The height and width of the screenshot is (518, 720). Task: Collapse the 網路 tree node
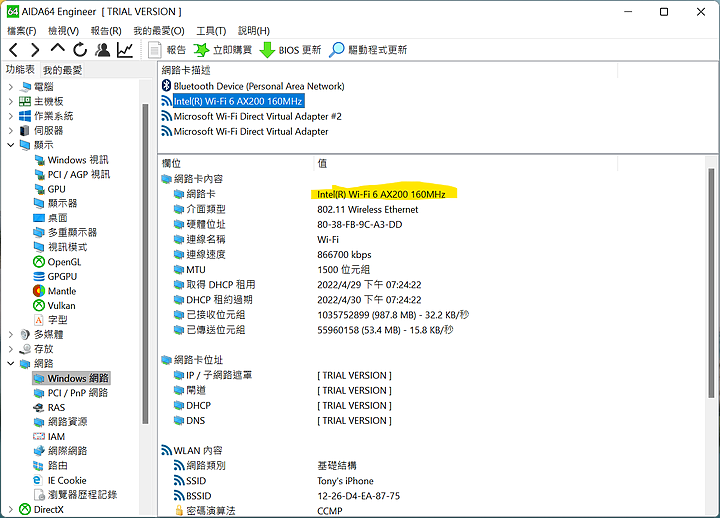(x=11, y=364)
